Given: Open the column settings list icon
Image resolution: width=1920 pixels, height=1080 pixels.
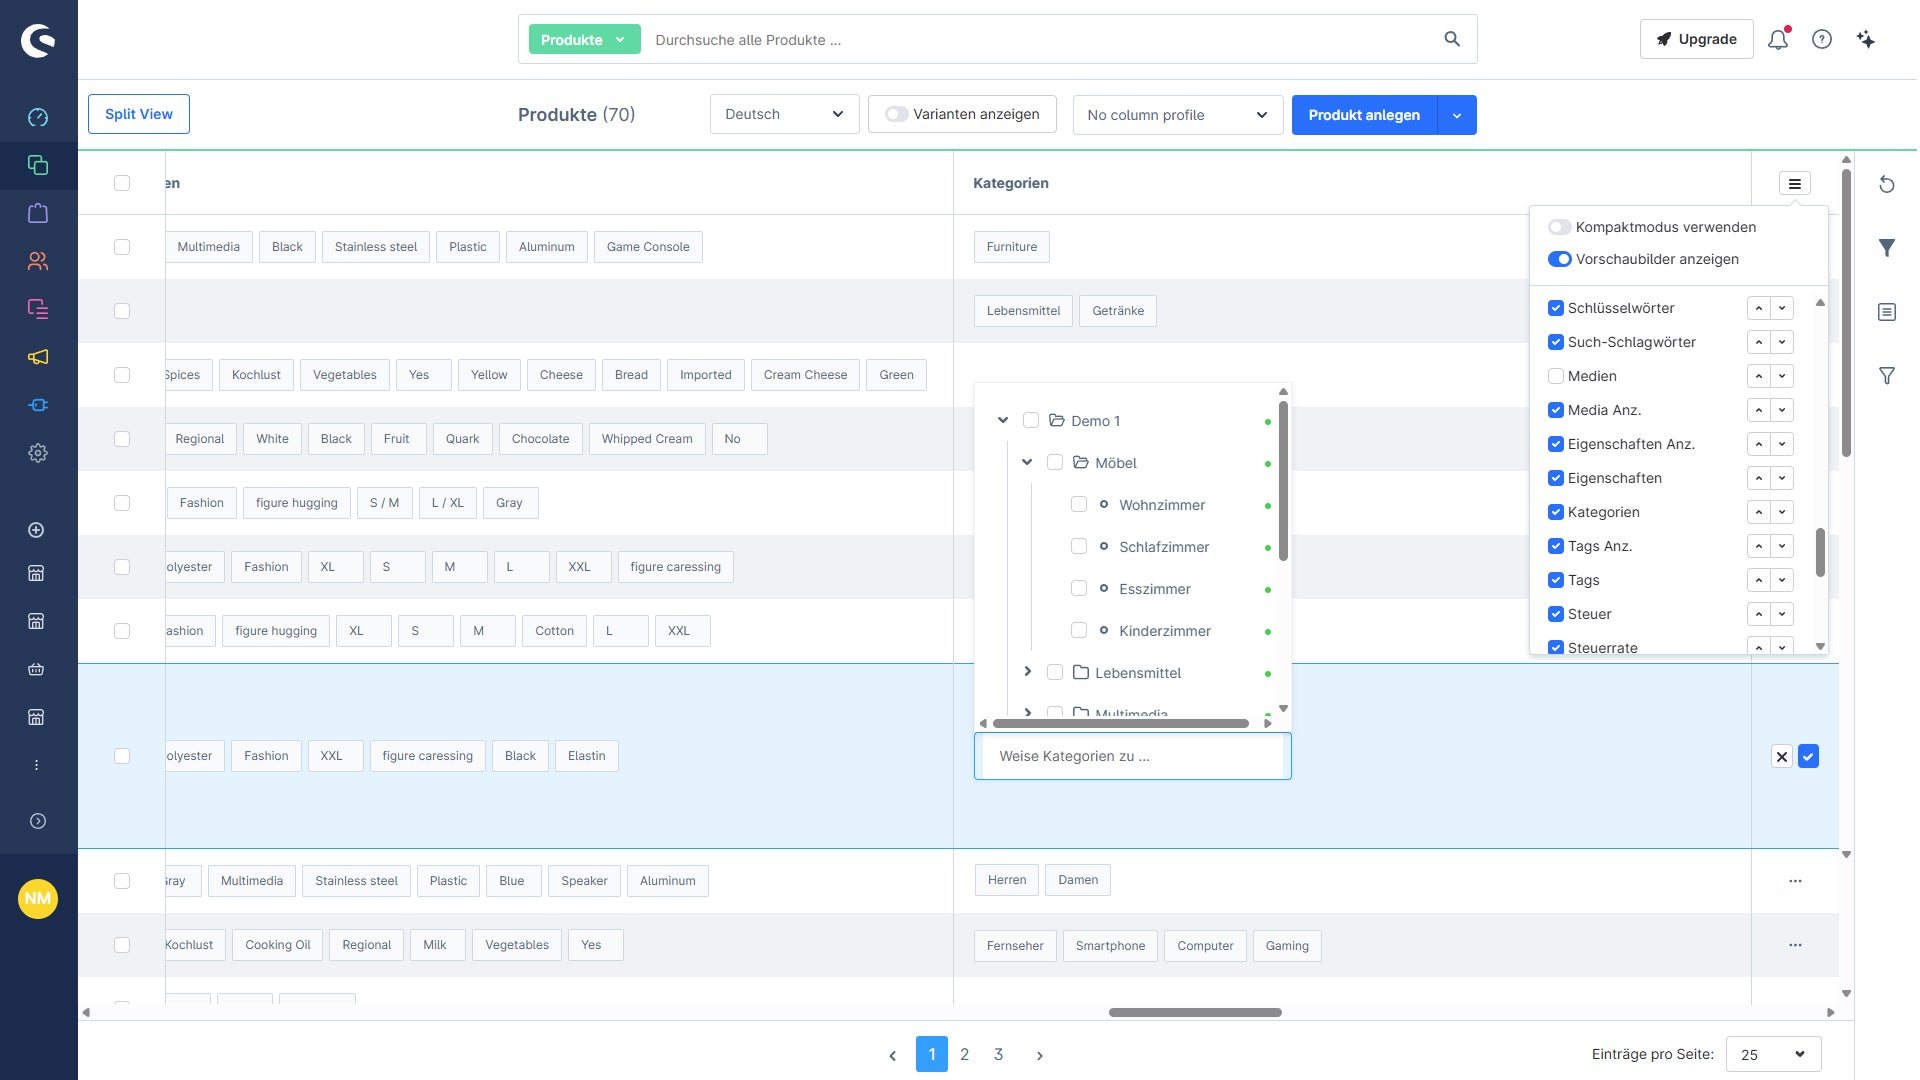Looking at the screenshot, I should coord(1795,184).
